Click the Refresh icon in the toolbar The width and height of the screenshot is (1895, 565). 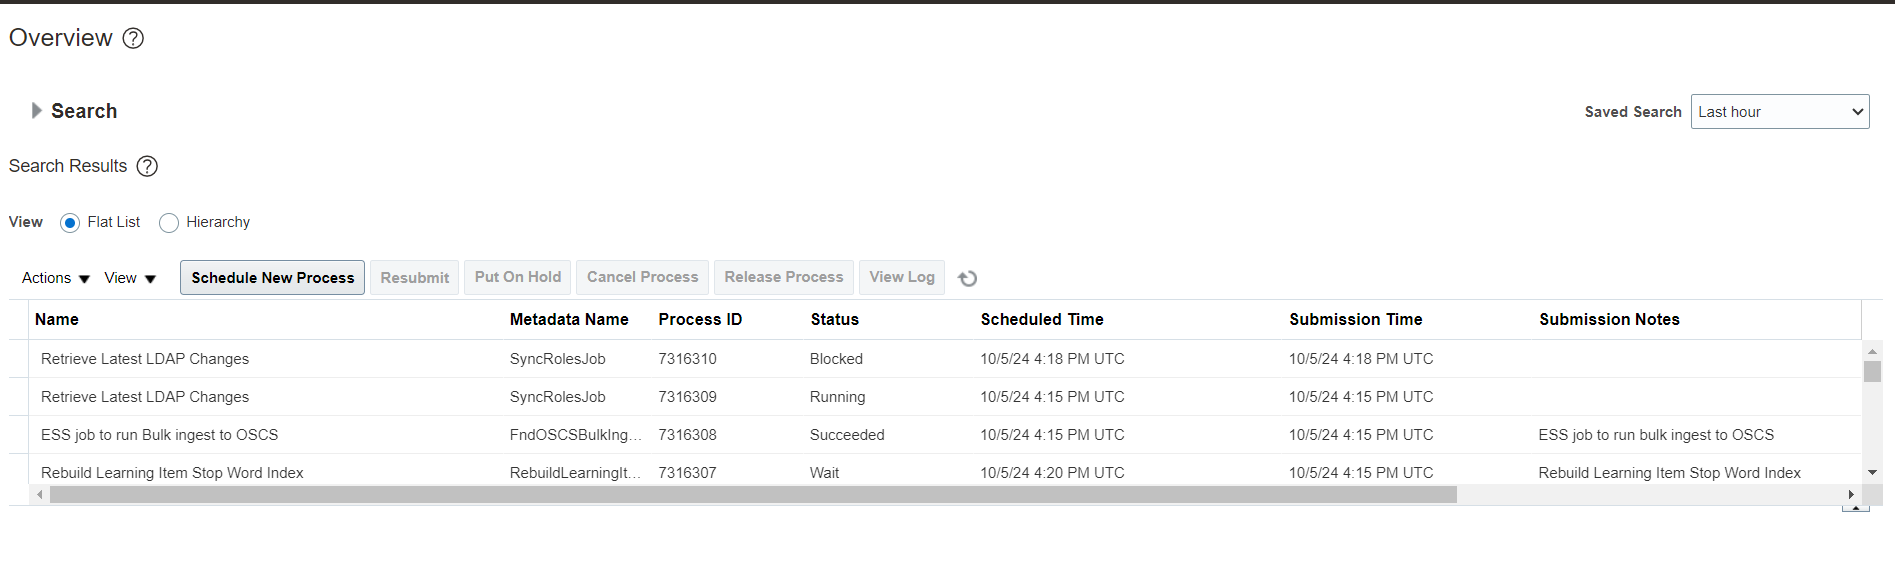pos(967,278)
